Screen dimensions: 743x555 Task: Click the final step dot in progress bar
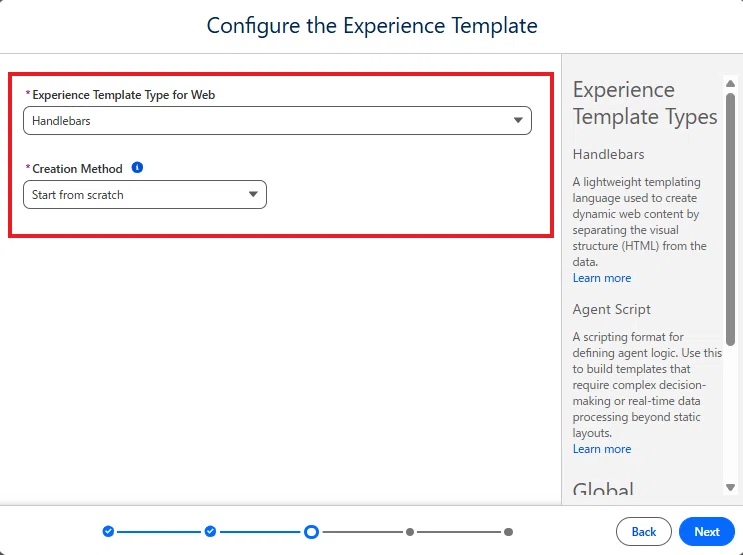[508, 532]
